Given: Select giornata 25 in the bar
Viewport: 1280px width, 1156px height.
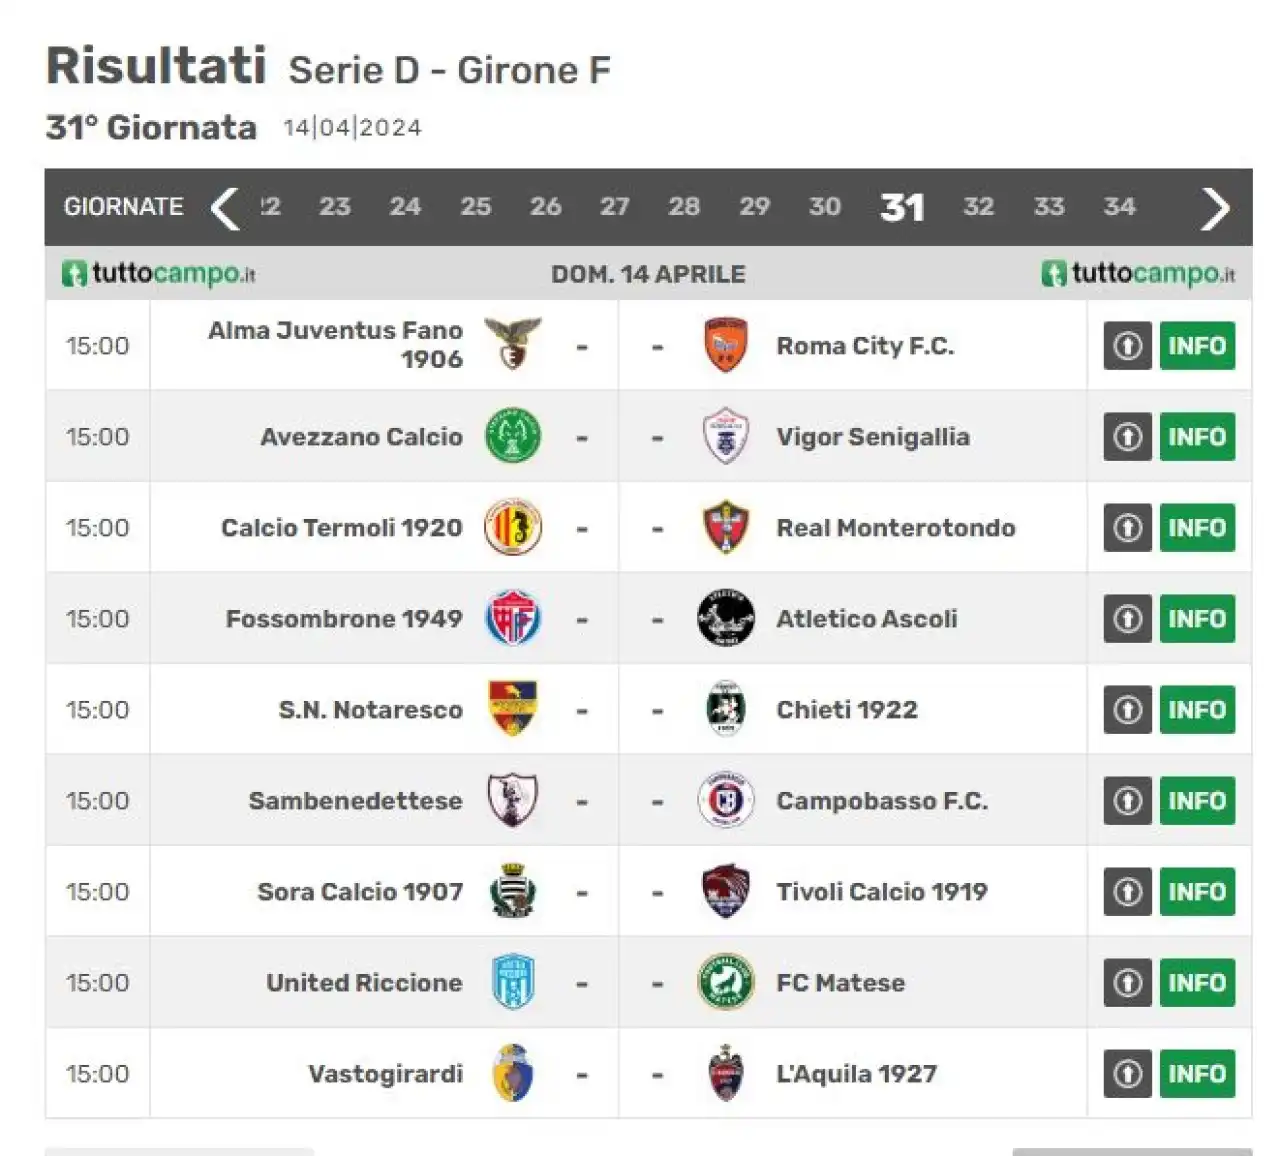Looking at the screenshot, I should pos(476,206).
